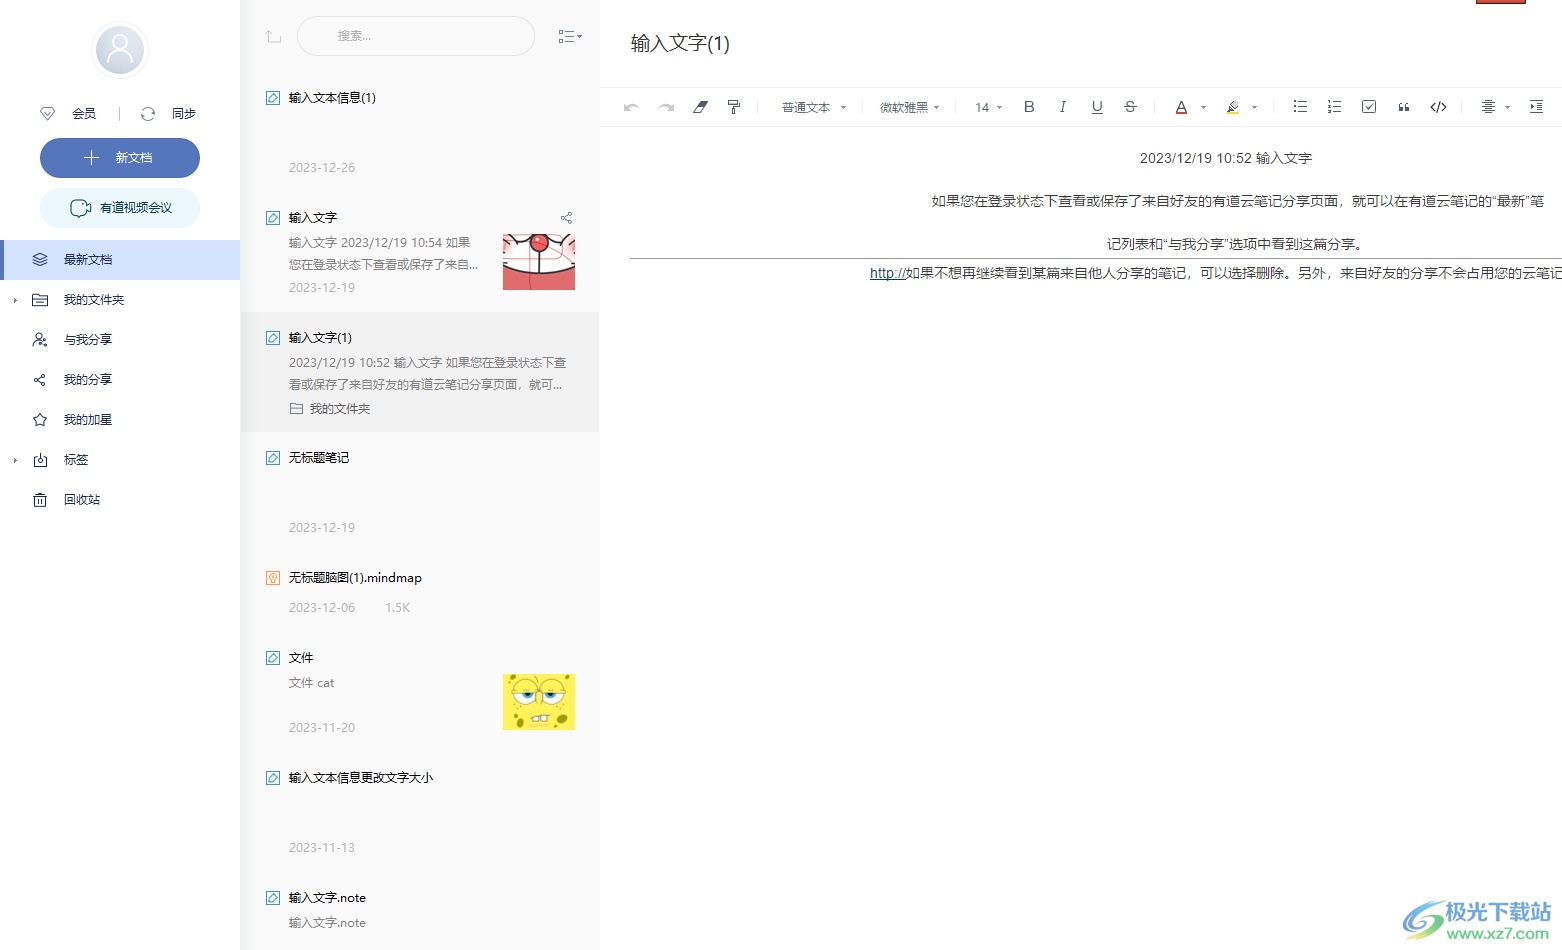This screenshot has height=950, width=1562.
Task: Open note 文件
Action: click(420, 692)
